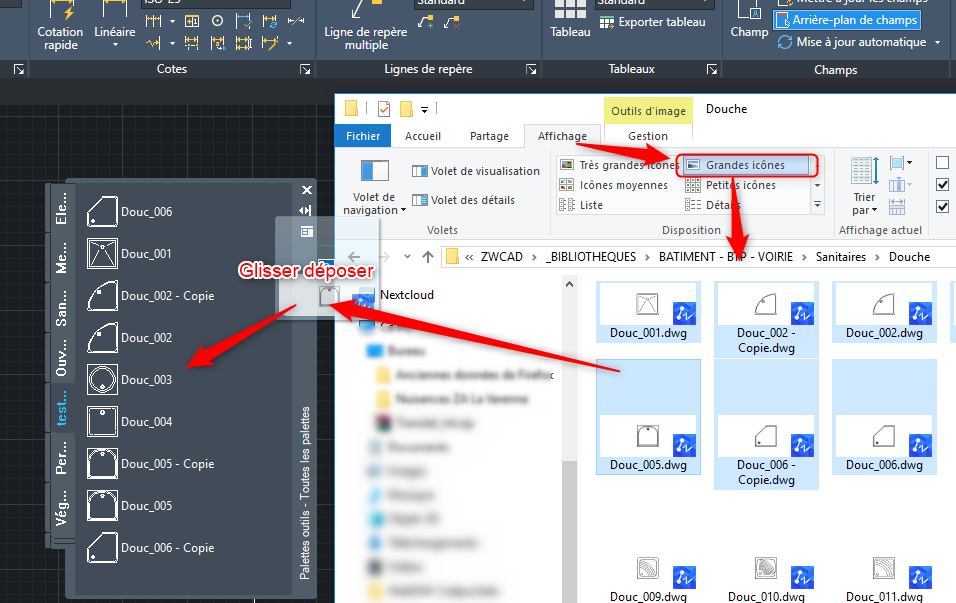Expand the Lignes de repère panel launcher
Screen dimensions: 956x603
pos(531,70)
